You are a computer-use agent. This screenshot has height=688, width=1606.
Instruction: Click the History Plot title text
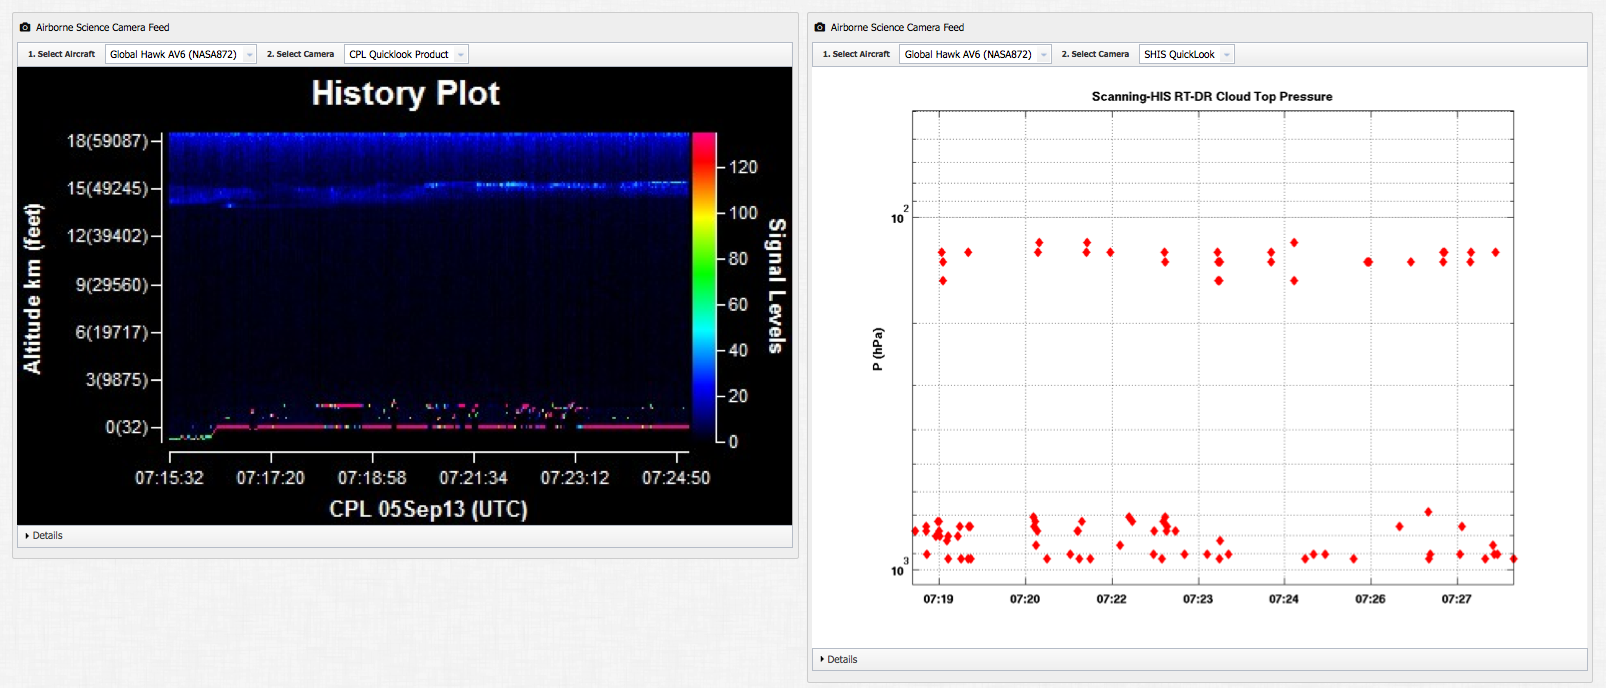(405, 93)
